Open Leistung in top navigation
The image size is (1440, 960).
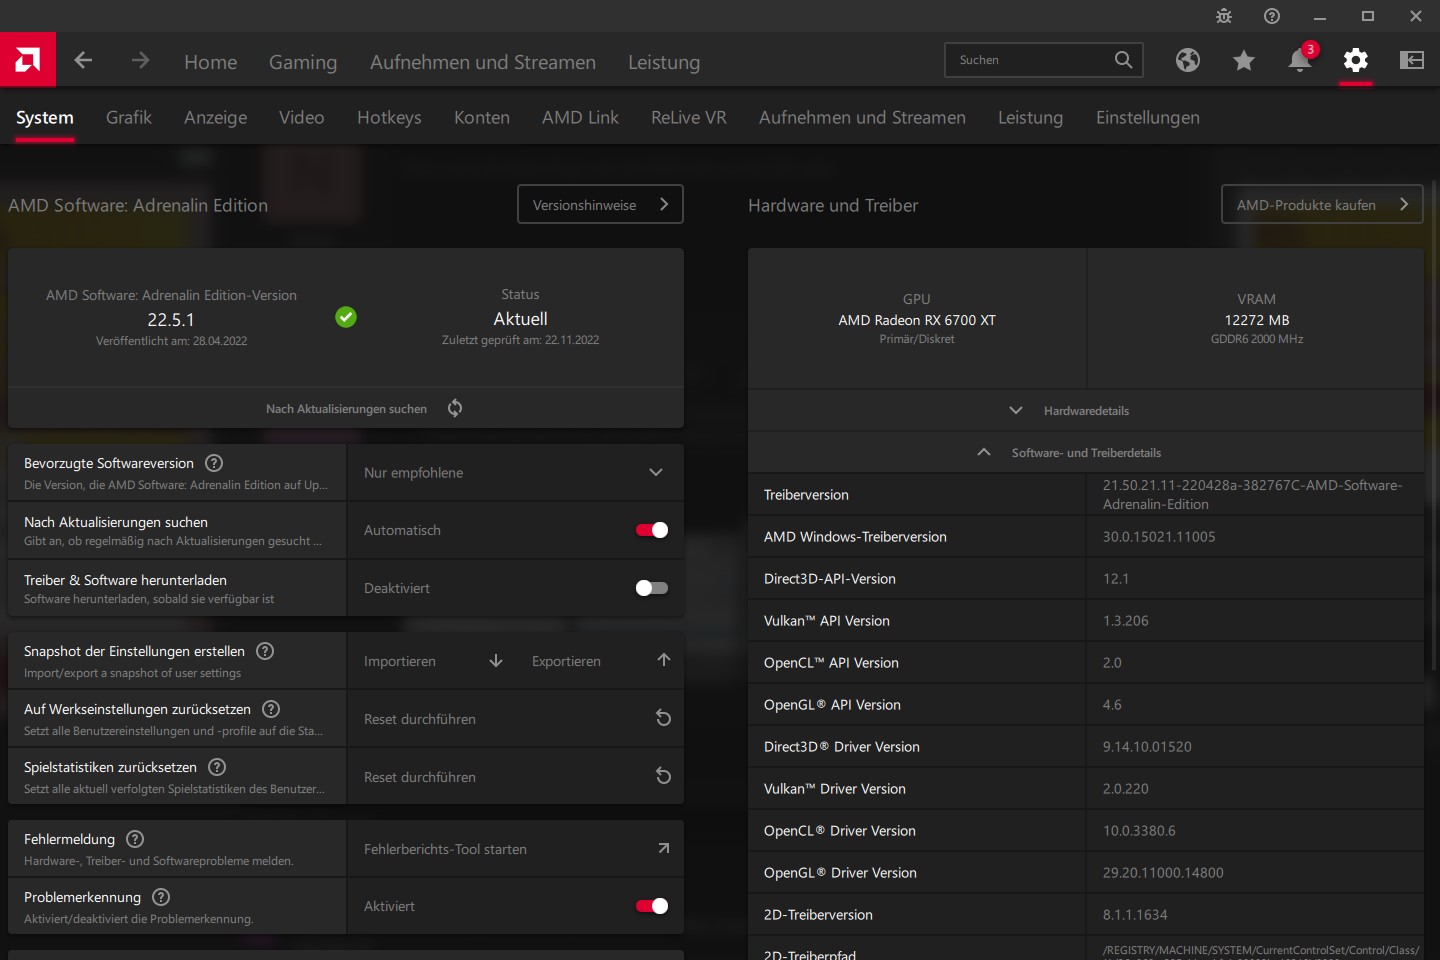[664, 62]
